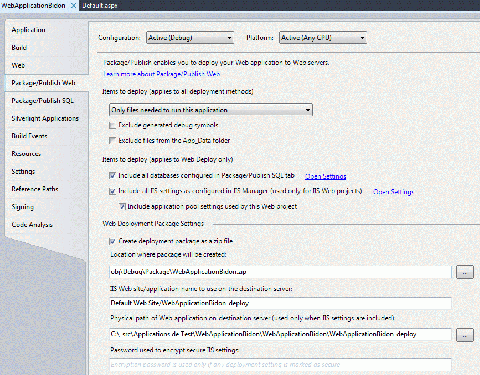Close the WebApplicationBidon tab
The width and height of the screenshot is (480, 375).
(73, 5)
